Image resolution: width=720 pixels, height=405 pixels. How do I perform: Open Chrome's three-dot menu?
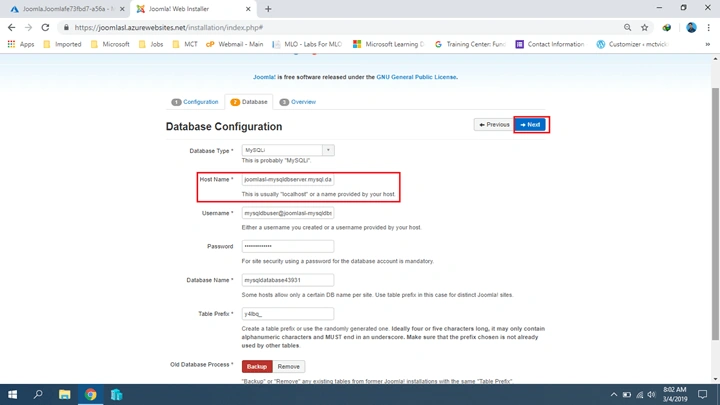[x=709, y=28]
